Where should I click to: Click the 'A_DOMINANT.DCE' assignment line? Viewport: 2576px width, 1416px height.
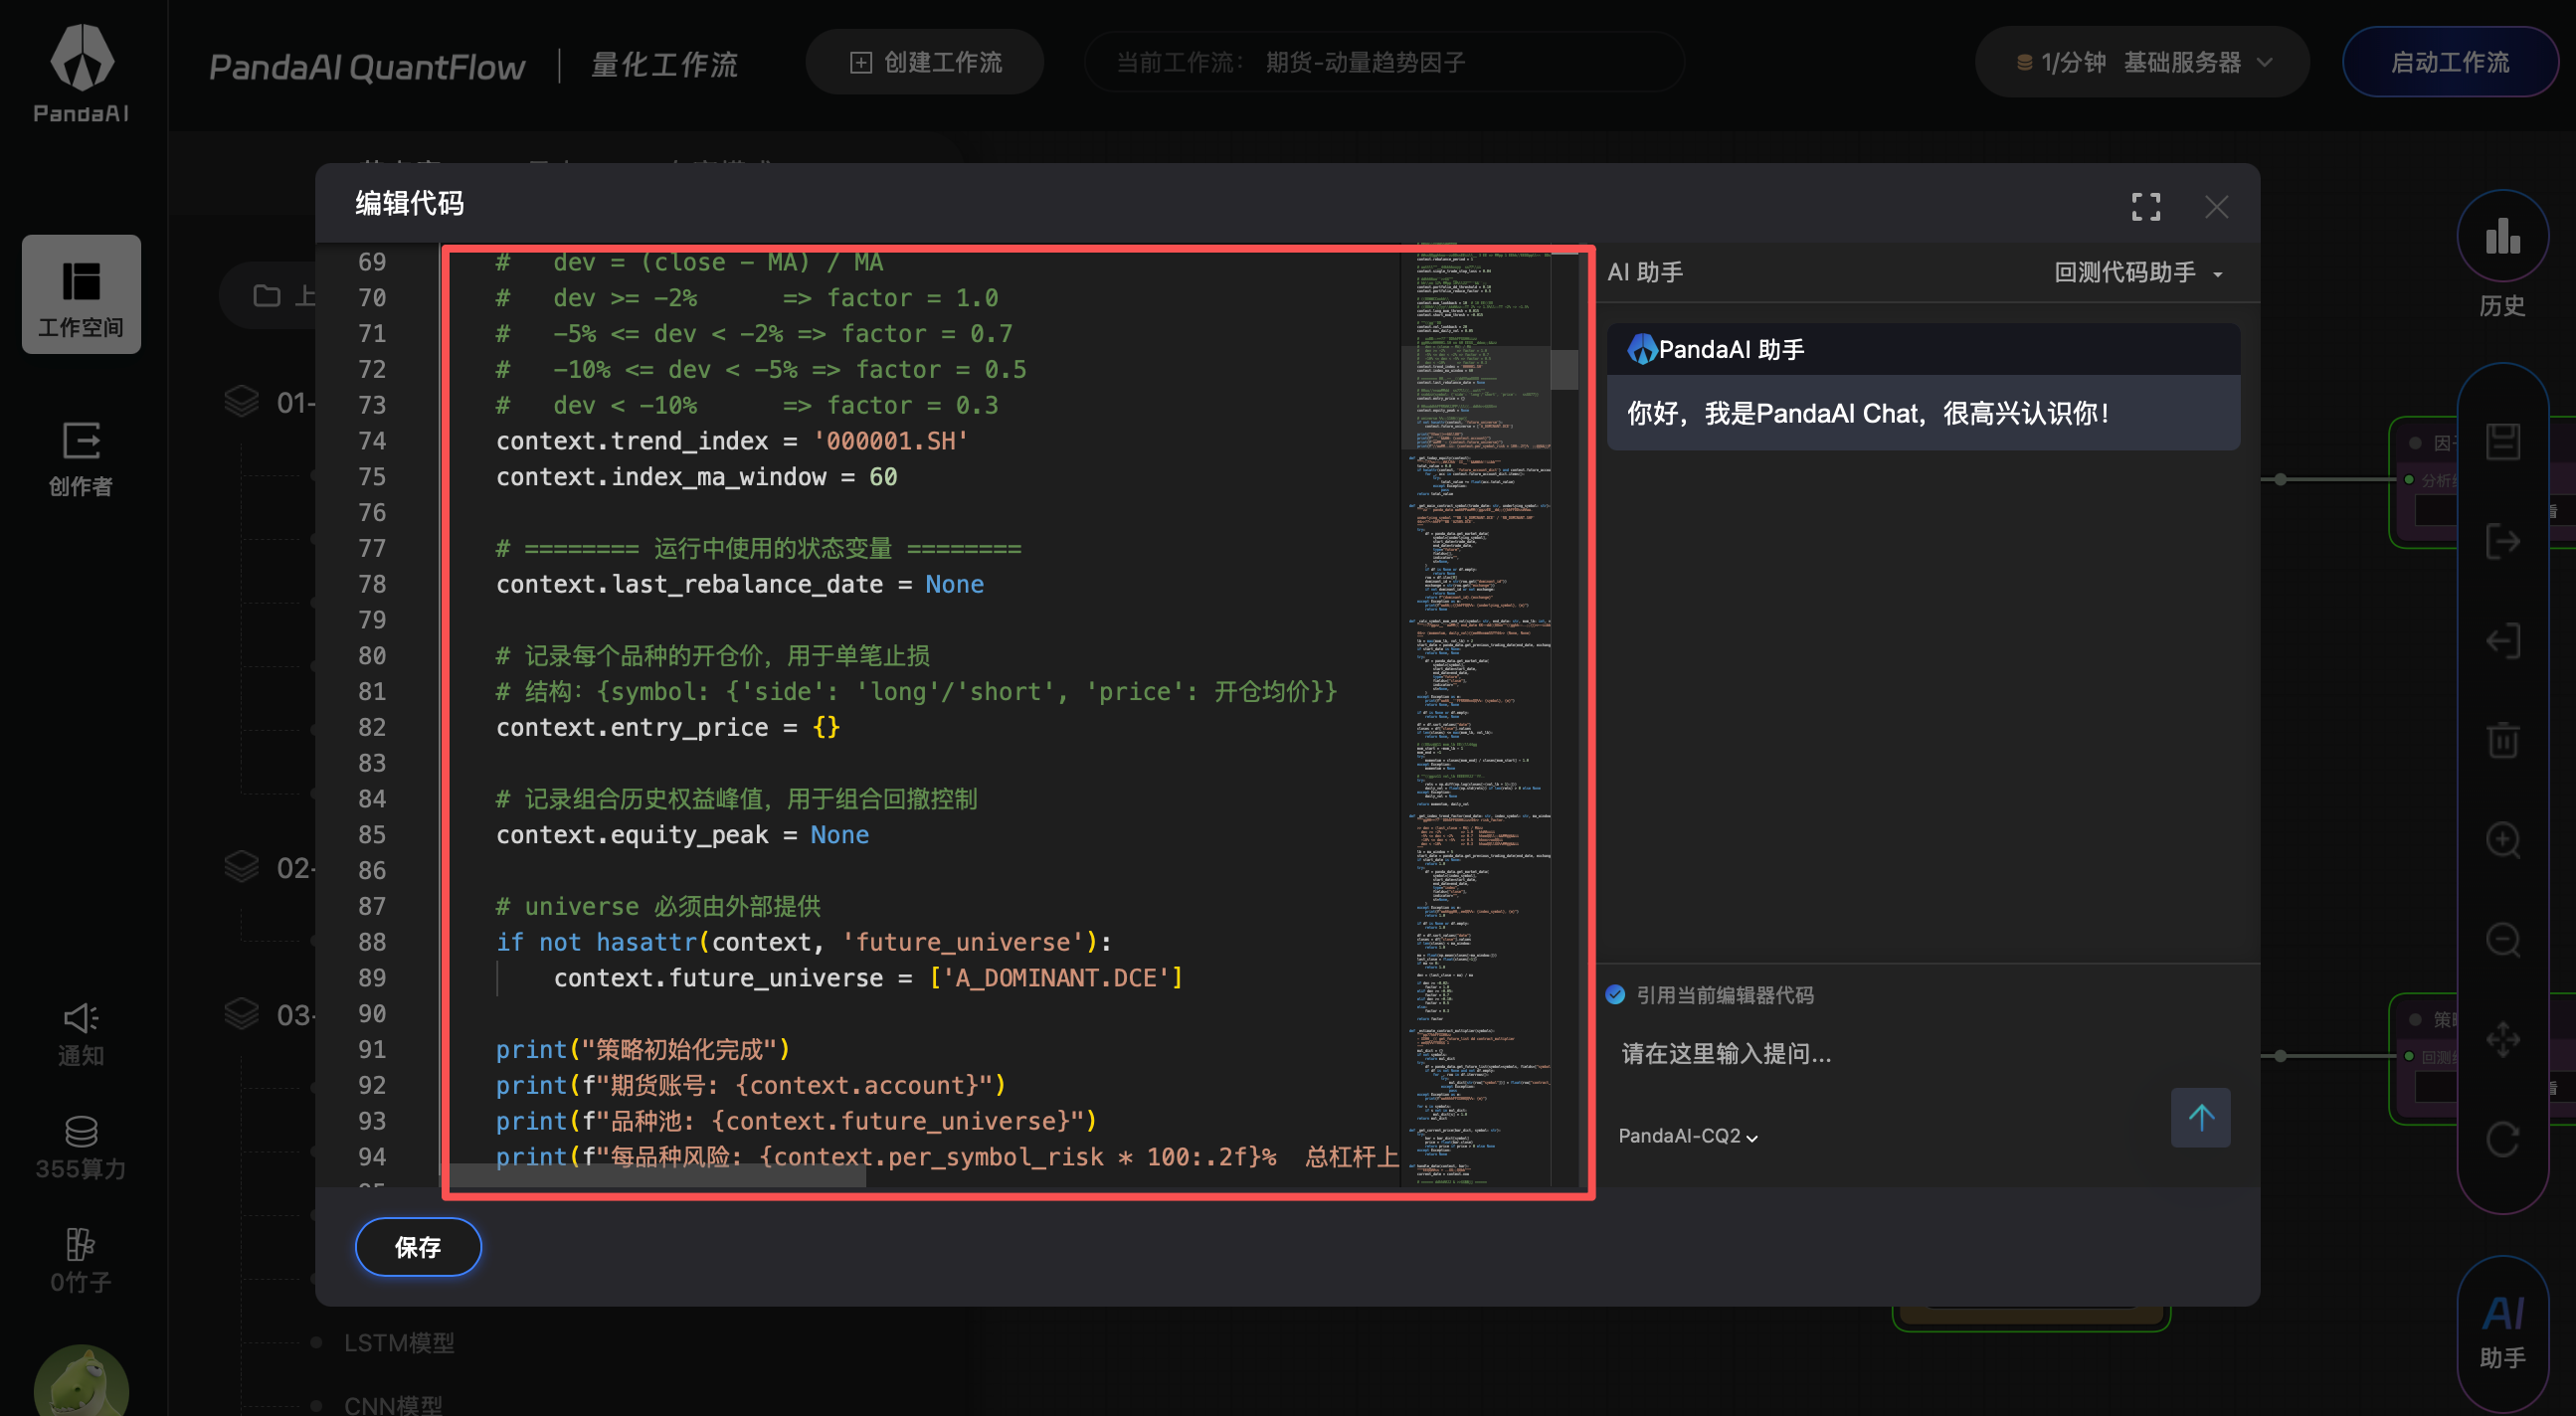coord(868,978)
